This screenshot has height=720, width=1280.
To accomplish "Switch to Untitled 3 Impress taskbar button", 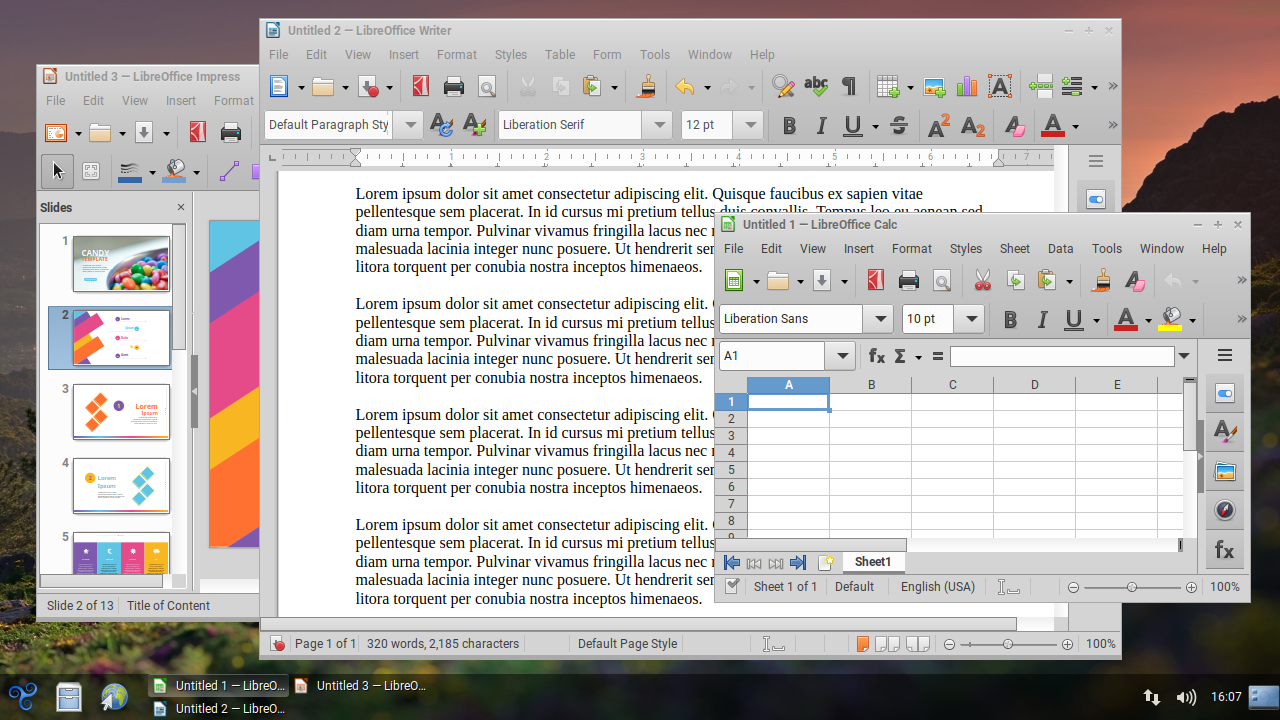I will [360, 686].
